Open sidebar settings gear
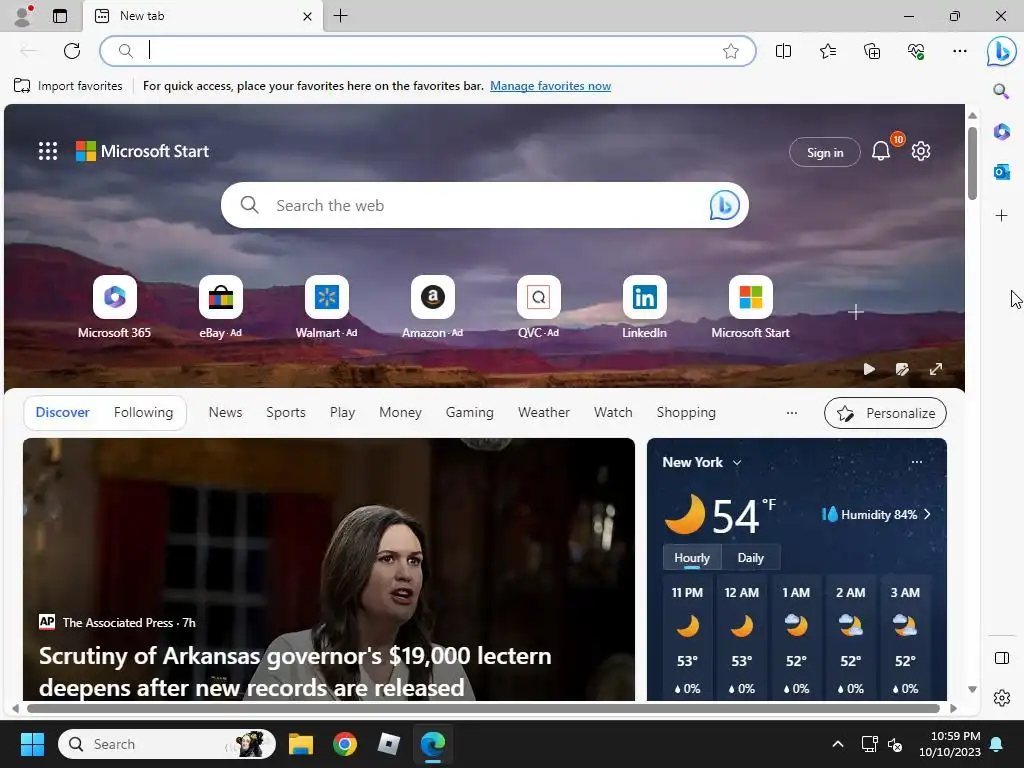1024x768 pixels. point(1001,698)
